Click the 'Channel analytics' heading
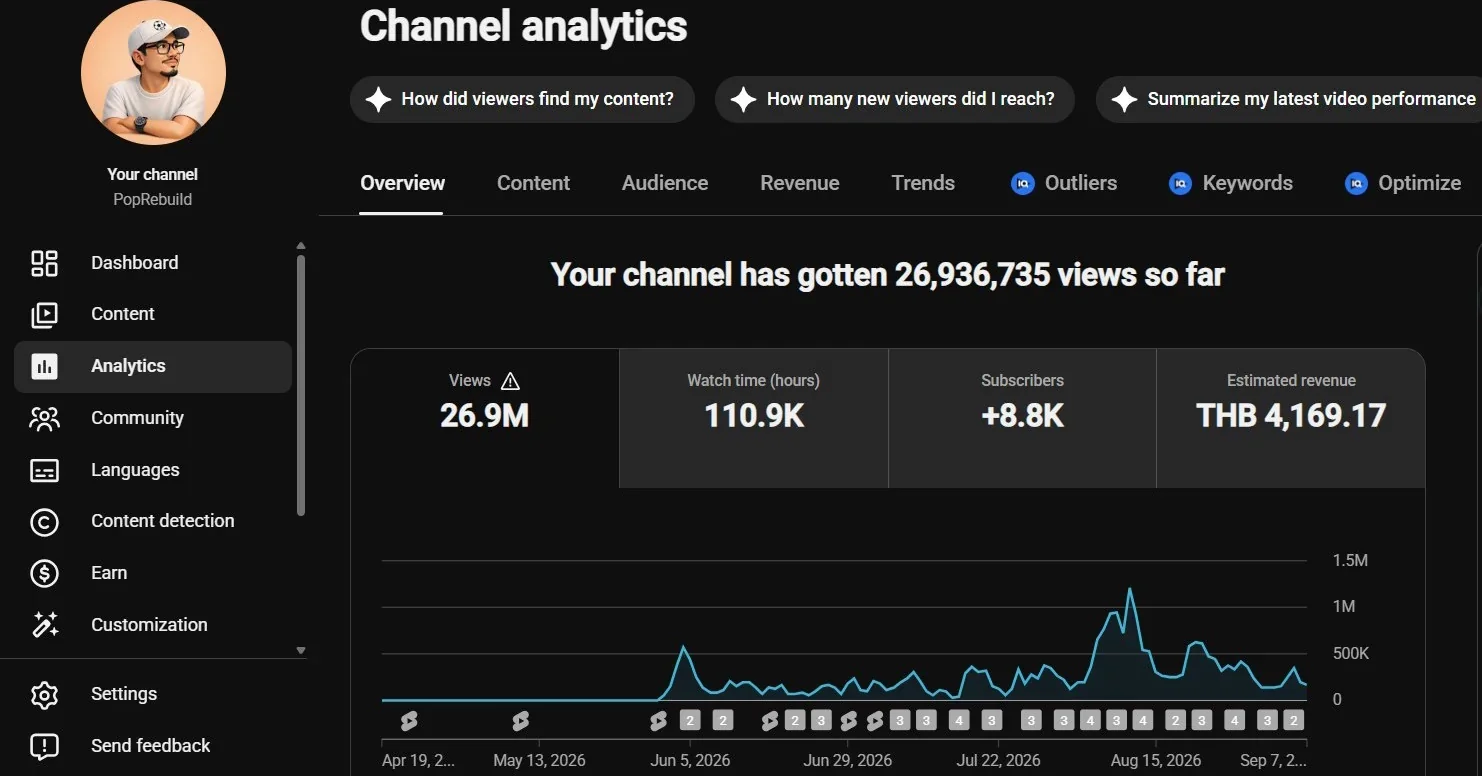Image resolution: width=1482 pixels, height=776 pixels. tap(523, 27)
